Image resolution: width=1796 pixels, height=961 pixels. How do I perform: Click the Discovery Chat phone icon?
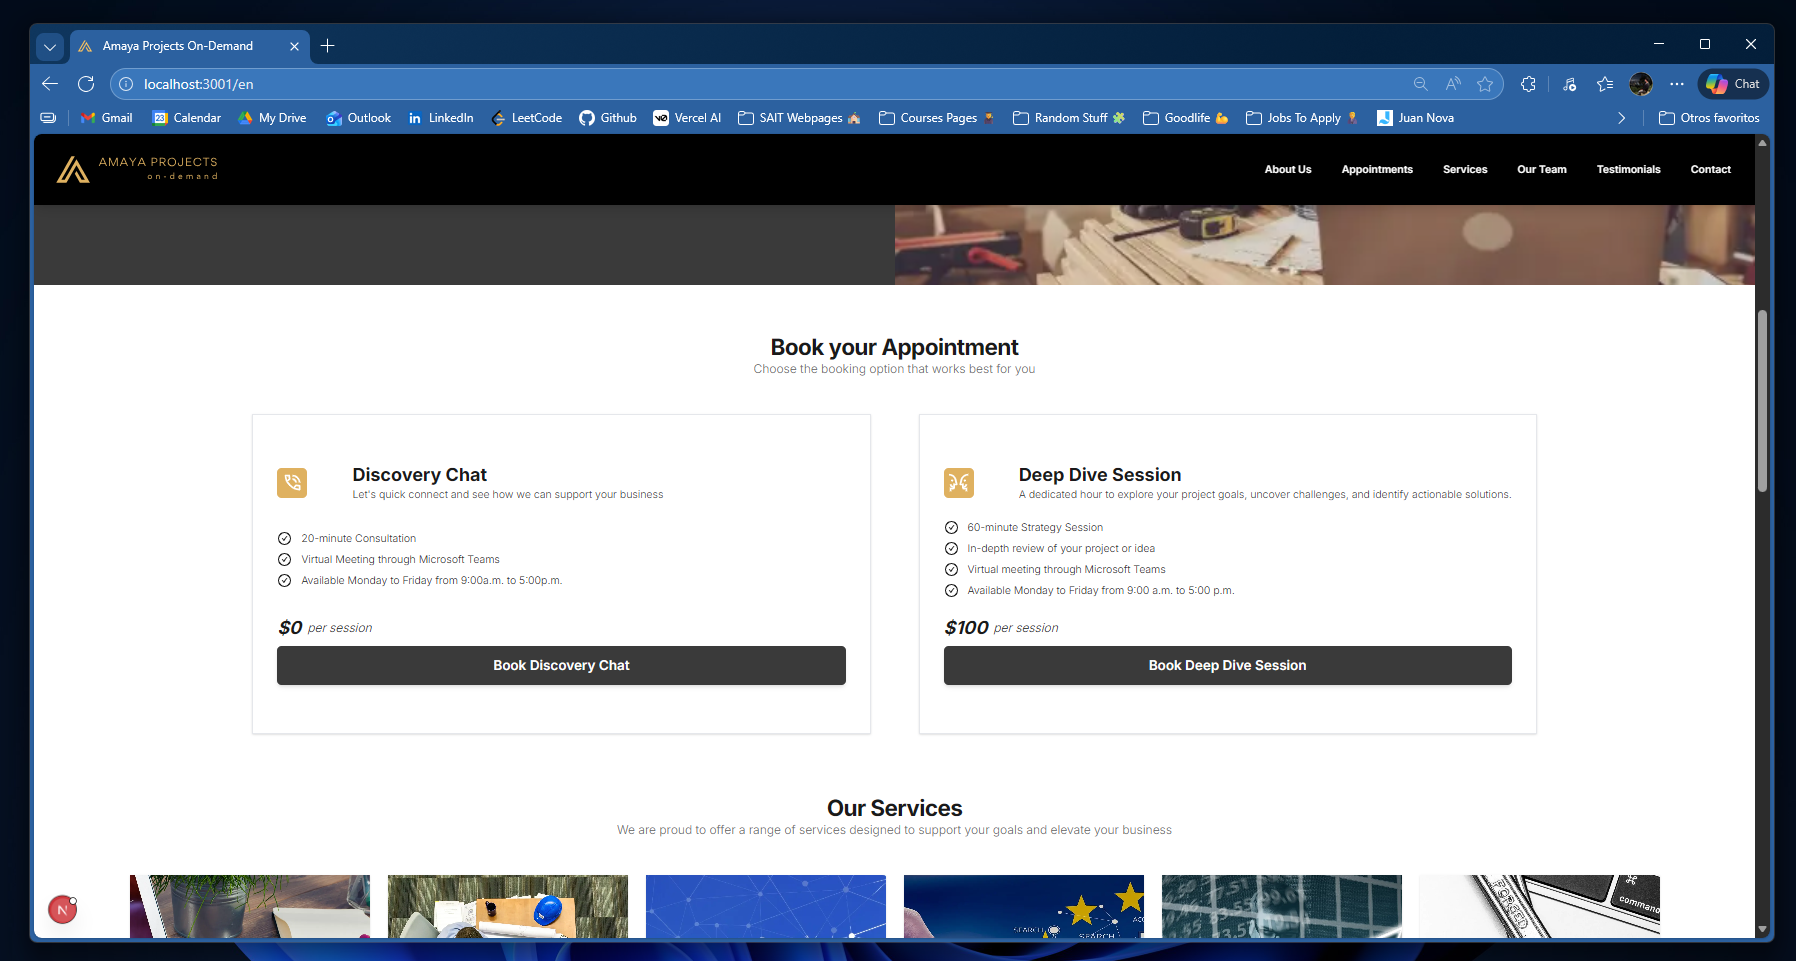coord(292,483)
